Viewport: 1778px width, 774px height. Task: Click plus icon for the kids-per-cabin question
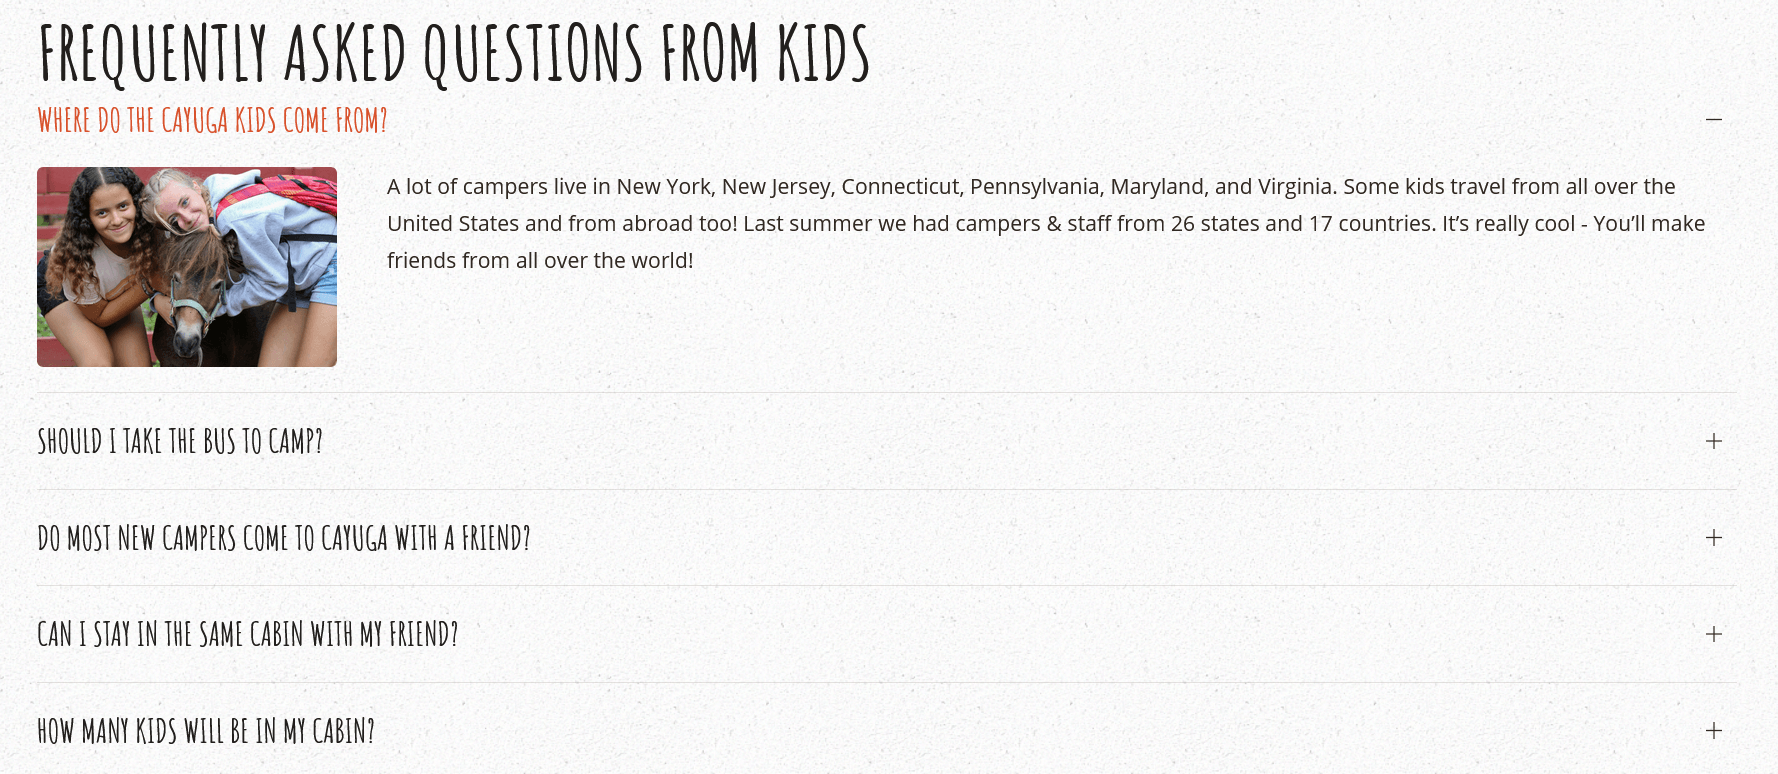[1713, 731]
